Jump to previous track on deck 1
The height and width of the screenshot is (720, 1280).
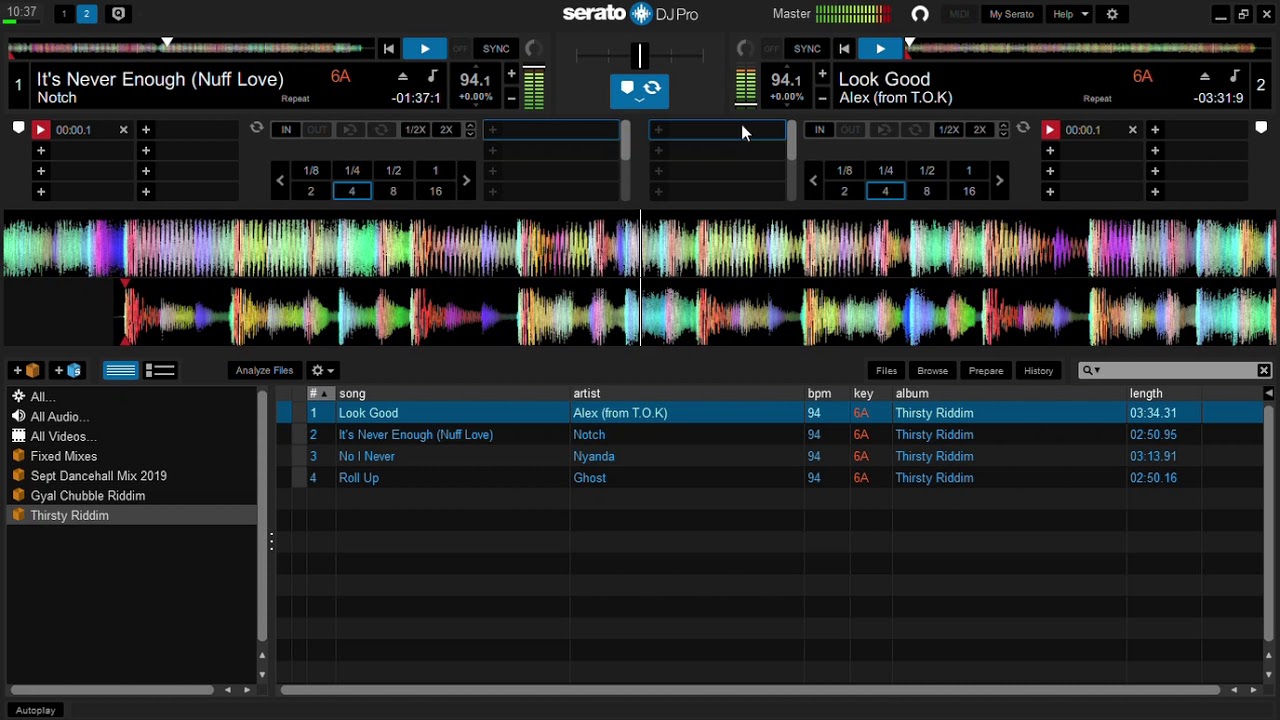click(389, 49)
